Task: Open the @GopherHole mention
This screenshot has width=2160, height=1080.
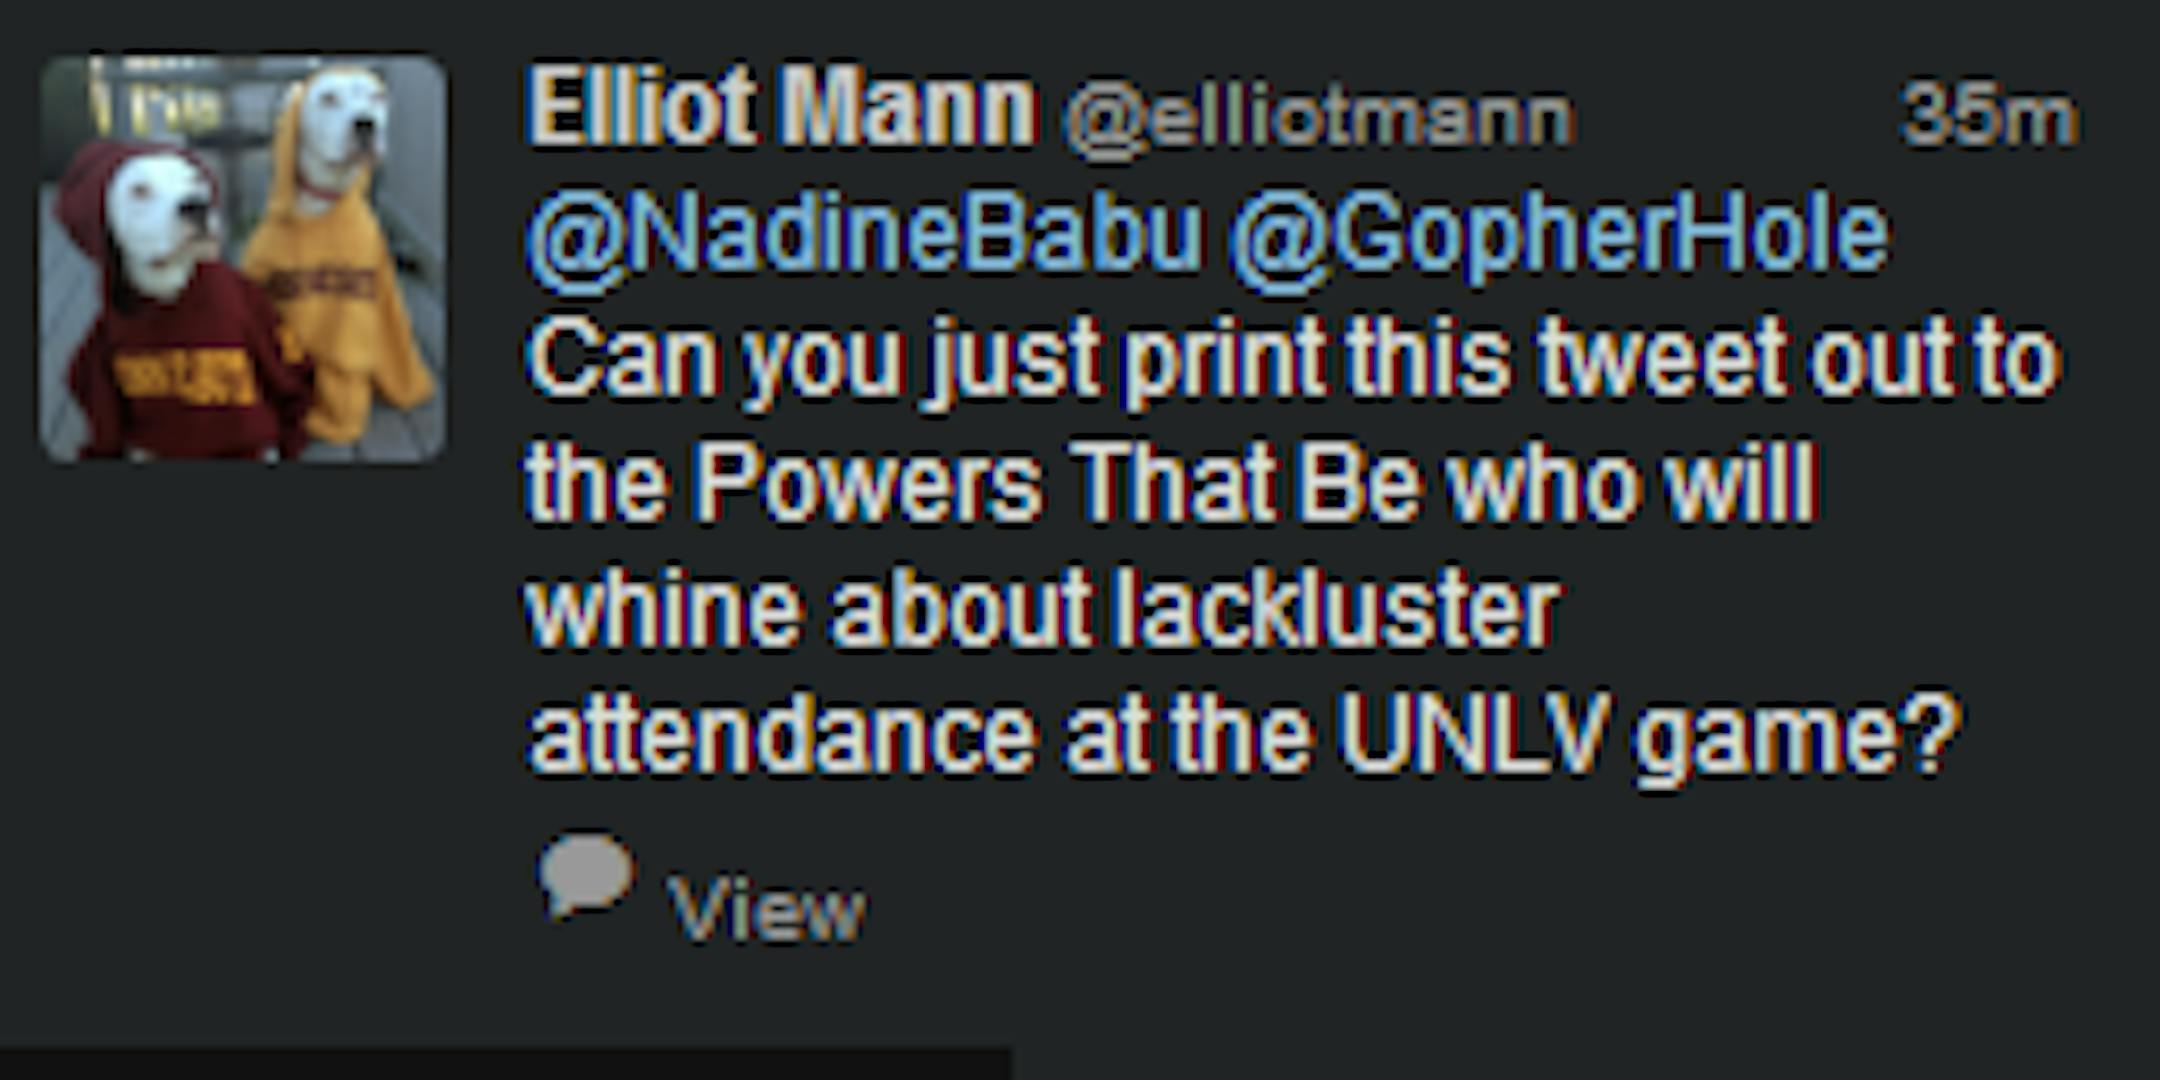Action: [x=1558, y=236]
